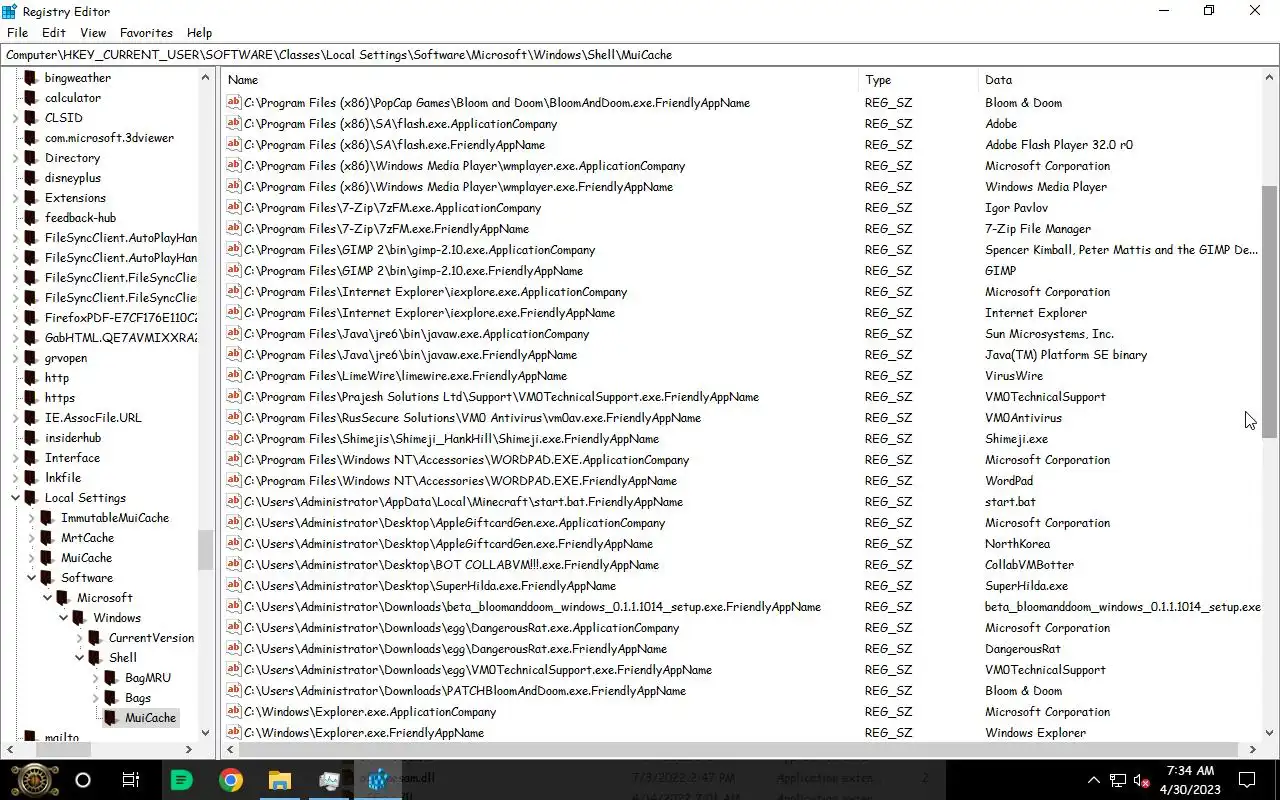Select the vm0av.exe.FriendlyAppName value
Viewport: 1280px width, 800px height.
point(472,417)
